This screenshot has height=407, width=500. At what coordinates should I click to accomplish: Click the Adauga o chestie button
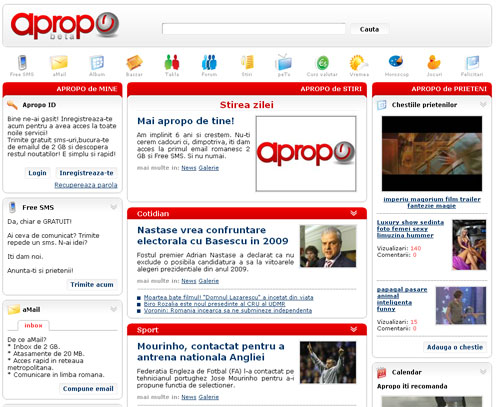455,347
